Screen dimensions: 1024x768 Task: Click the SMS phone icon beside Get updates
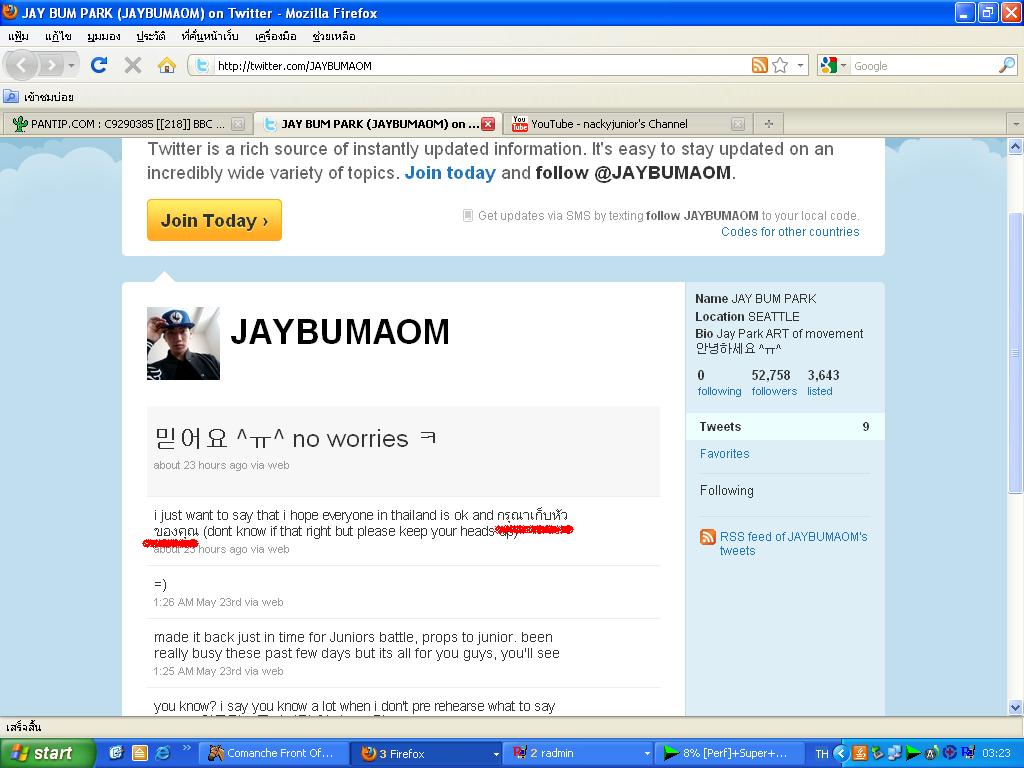pos(468,216)
